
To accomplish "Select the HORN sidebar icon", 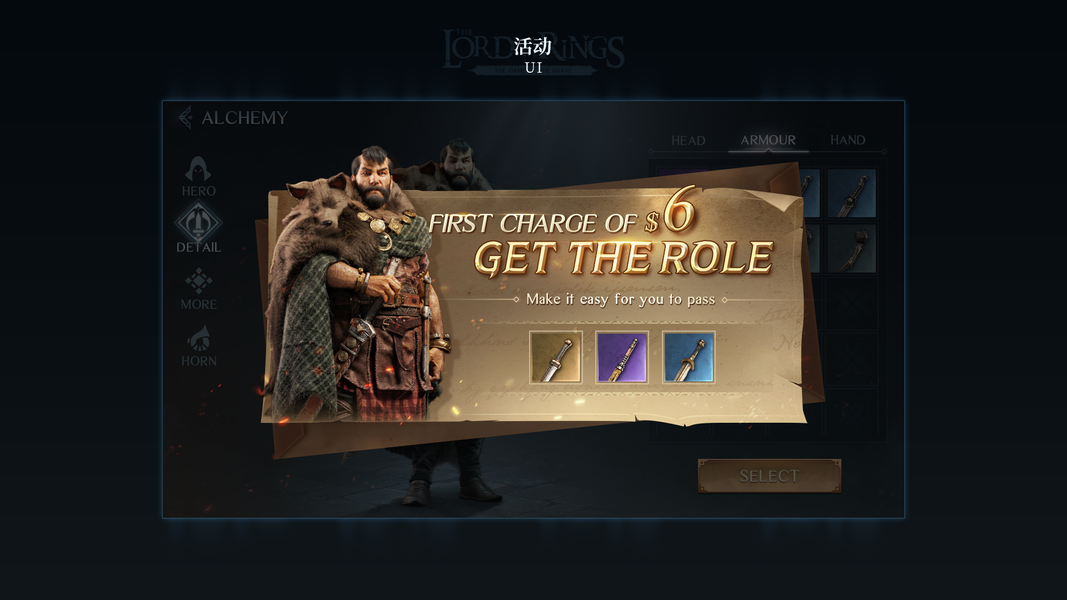I will tap(198, 338).
